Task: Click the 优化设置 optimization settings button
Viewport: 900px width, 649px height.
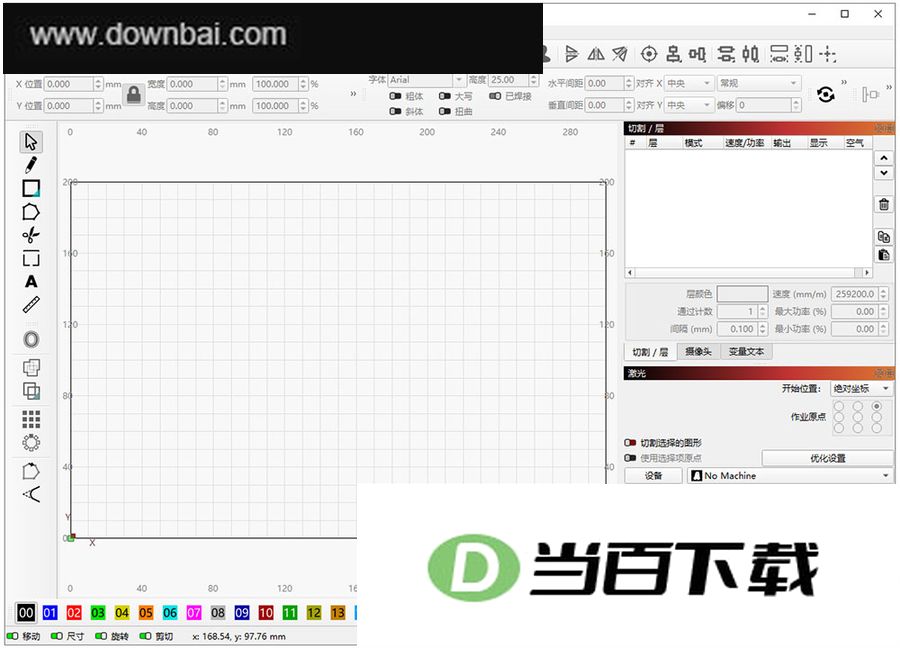Action: pos(827,458)
